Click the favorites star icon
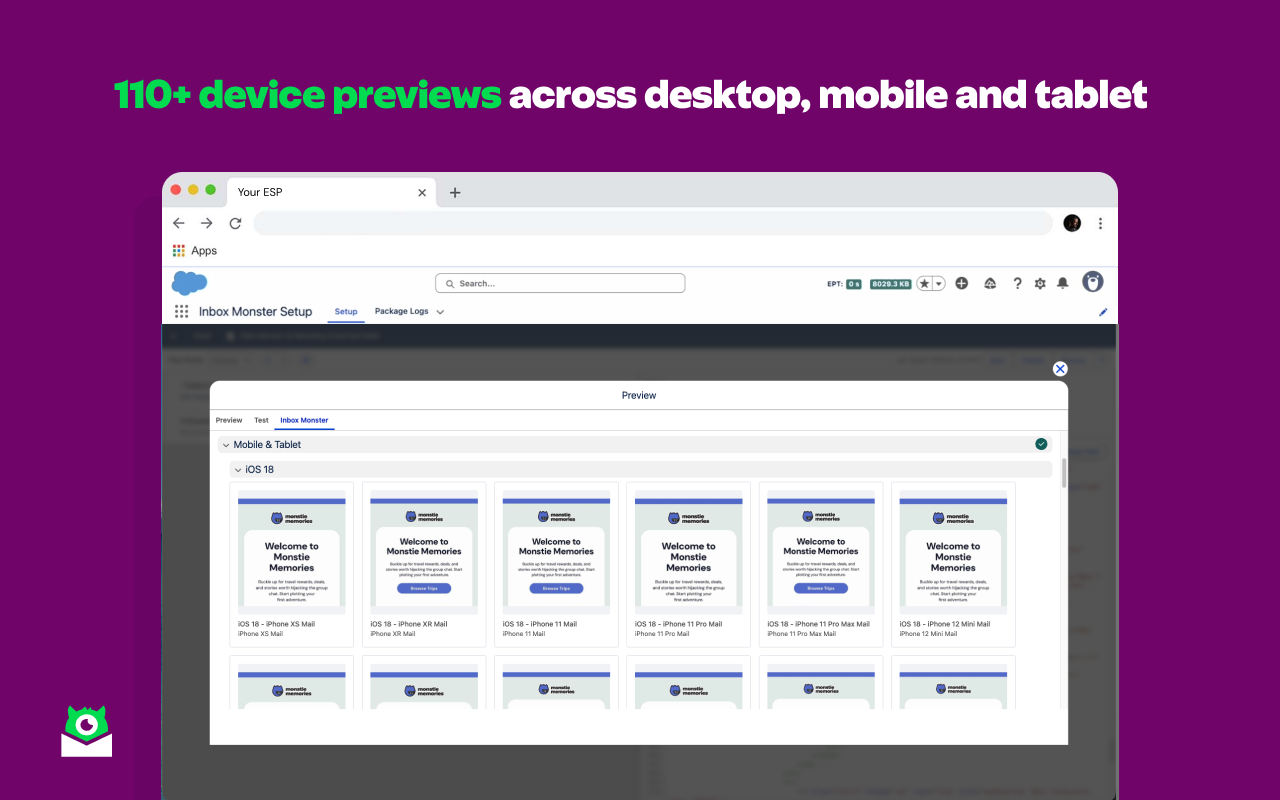Image resolution: width=1280 pixels, height=800 pixels. (x=925, y=283)
